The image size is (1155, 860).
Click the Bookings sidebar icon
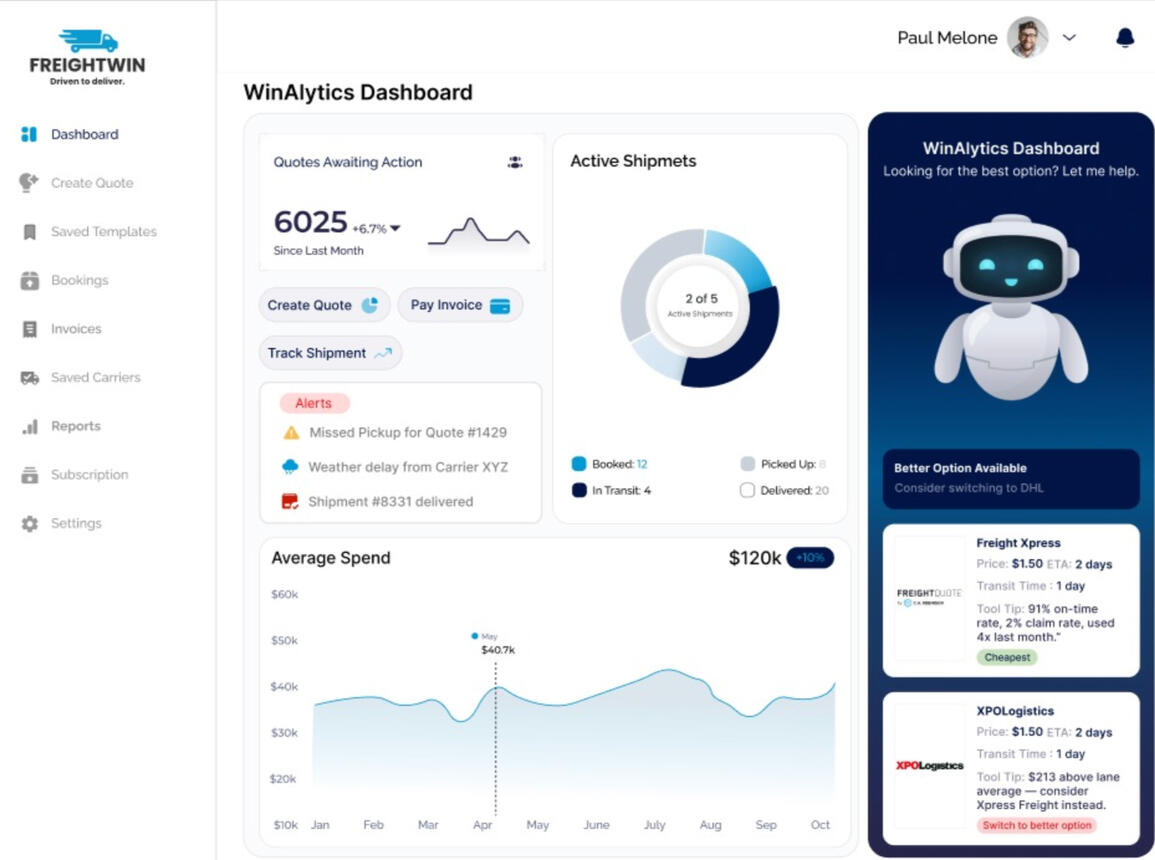[29, 281]
